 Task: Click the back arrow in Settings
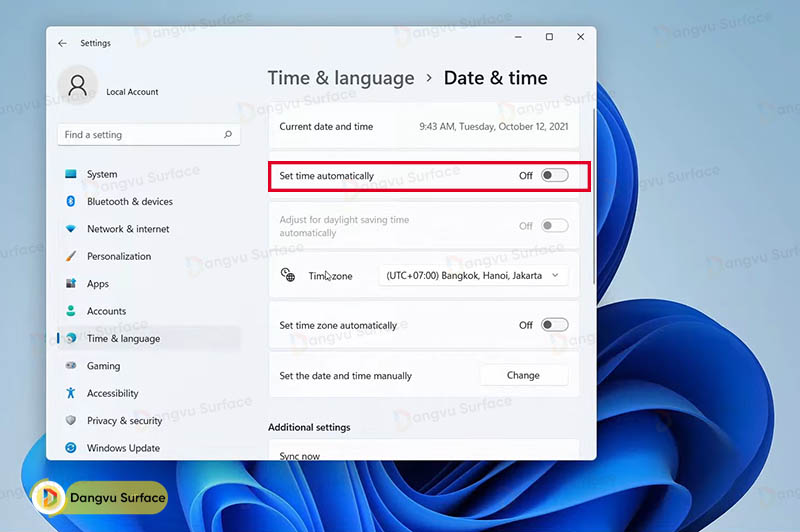(x=62, y=43)
